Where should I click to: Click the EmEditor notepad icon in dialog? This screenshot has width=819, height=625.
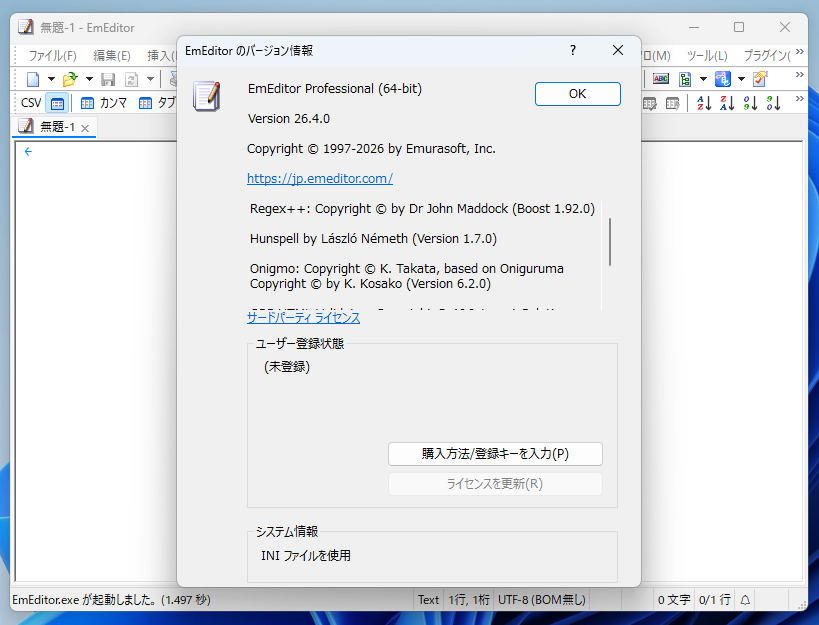click(207, 96)
